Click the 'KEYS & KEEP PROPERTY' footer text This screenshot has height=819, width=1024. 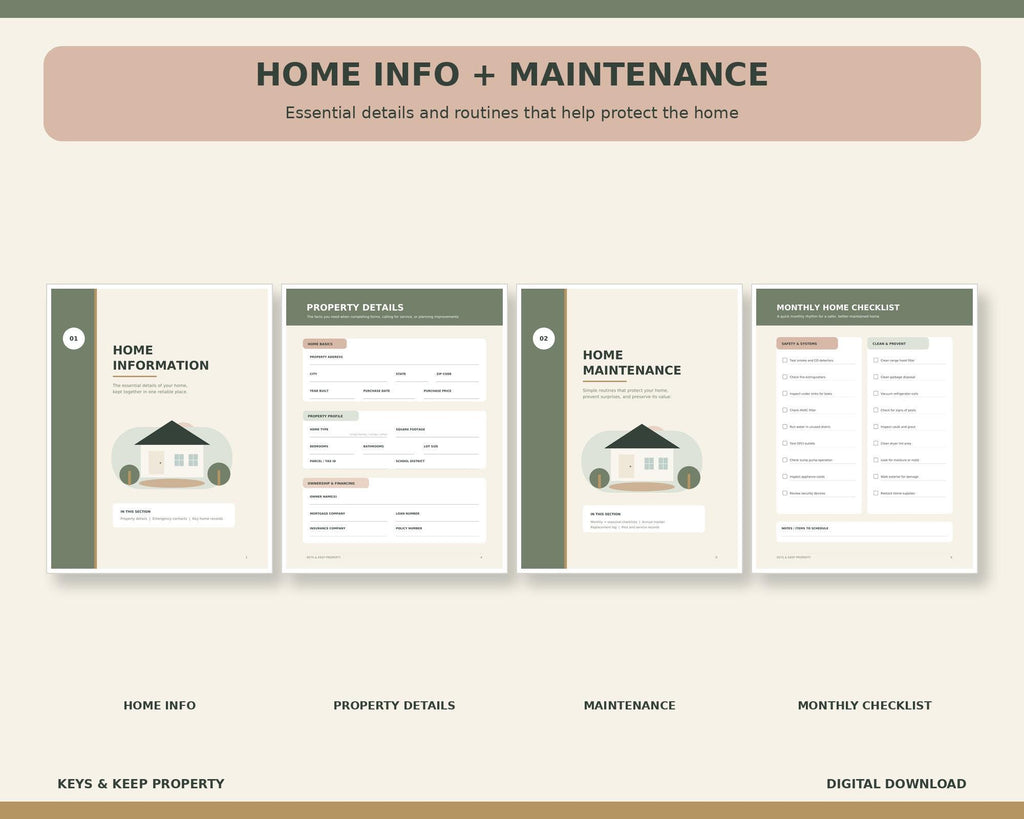tap(141, 784)
